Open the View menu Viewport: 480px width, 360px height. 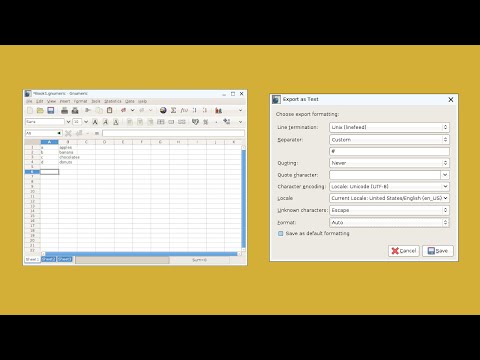coord(51,101)
